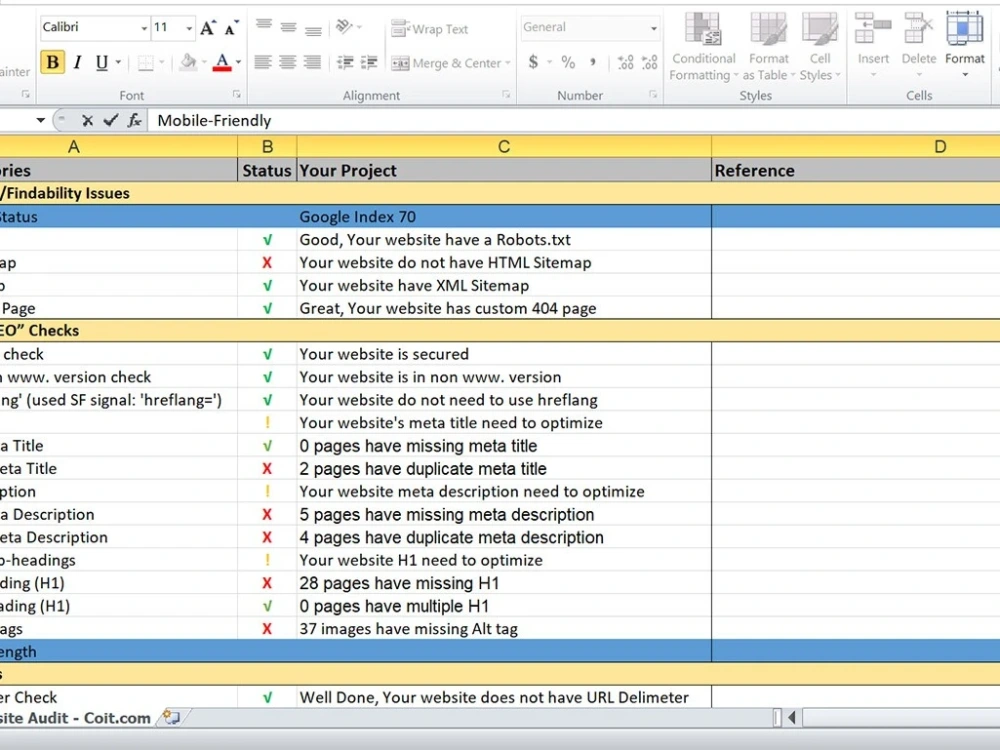Apply Accounting dollar format

click(533, 62)
